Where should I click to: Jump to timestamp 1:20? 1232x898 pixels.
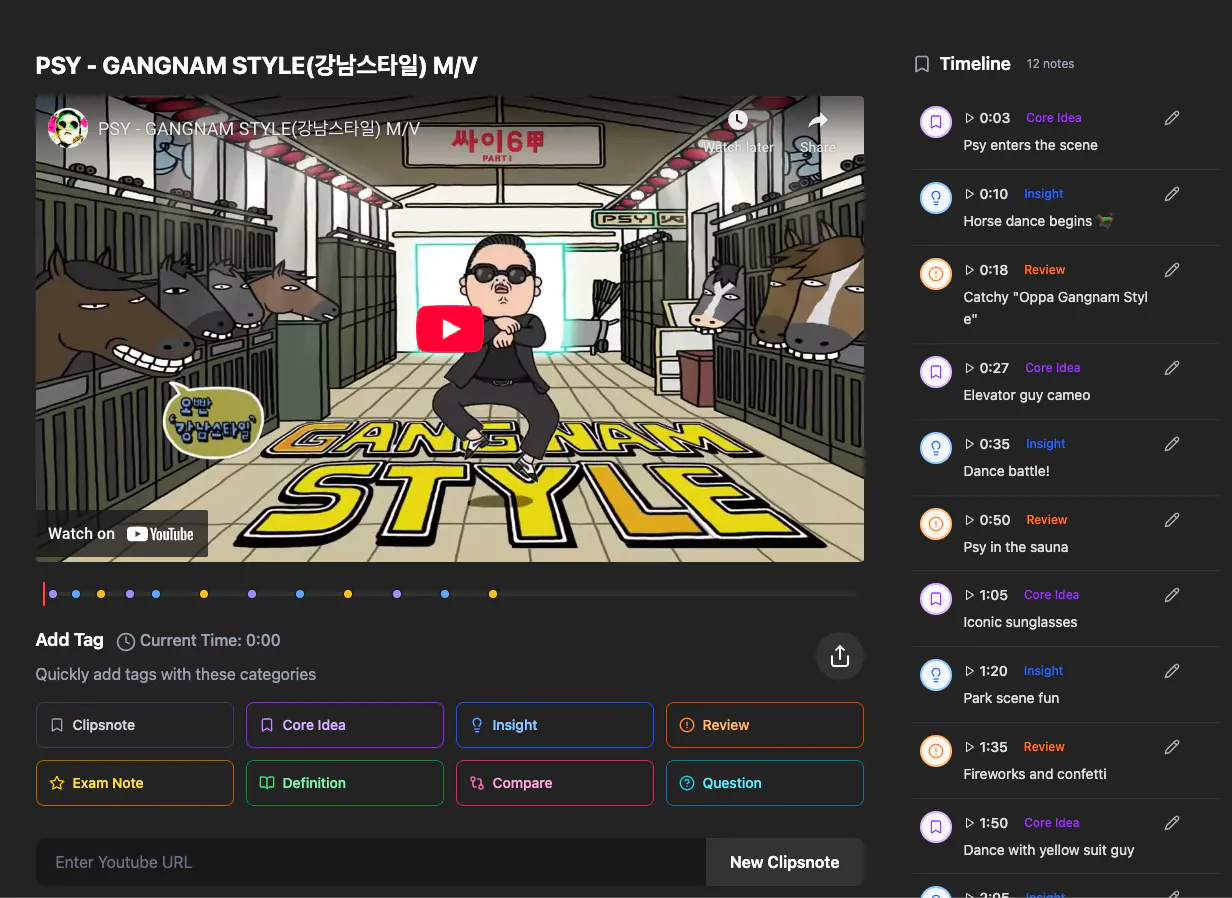point(986,671)
